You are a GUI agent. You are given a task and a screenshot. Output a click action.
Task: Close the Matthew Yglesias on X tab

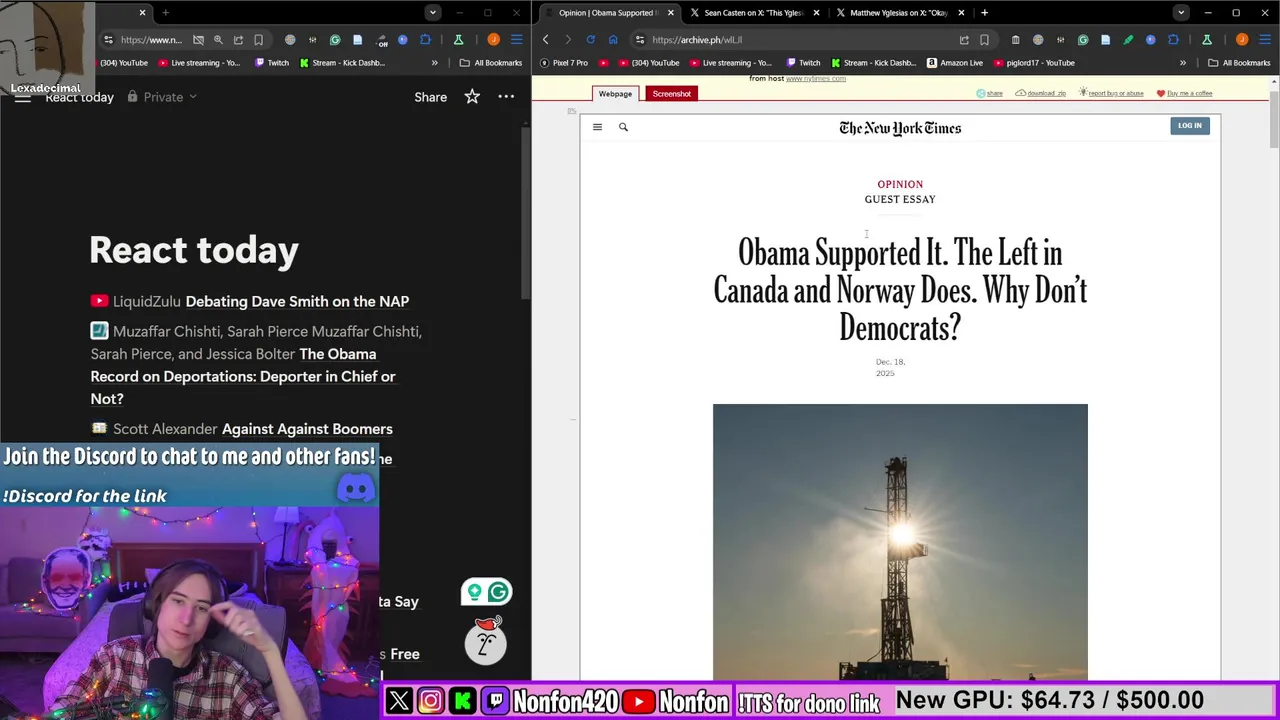tap(961, 13)
